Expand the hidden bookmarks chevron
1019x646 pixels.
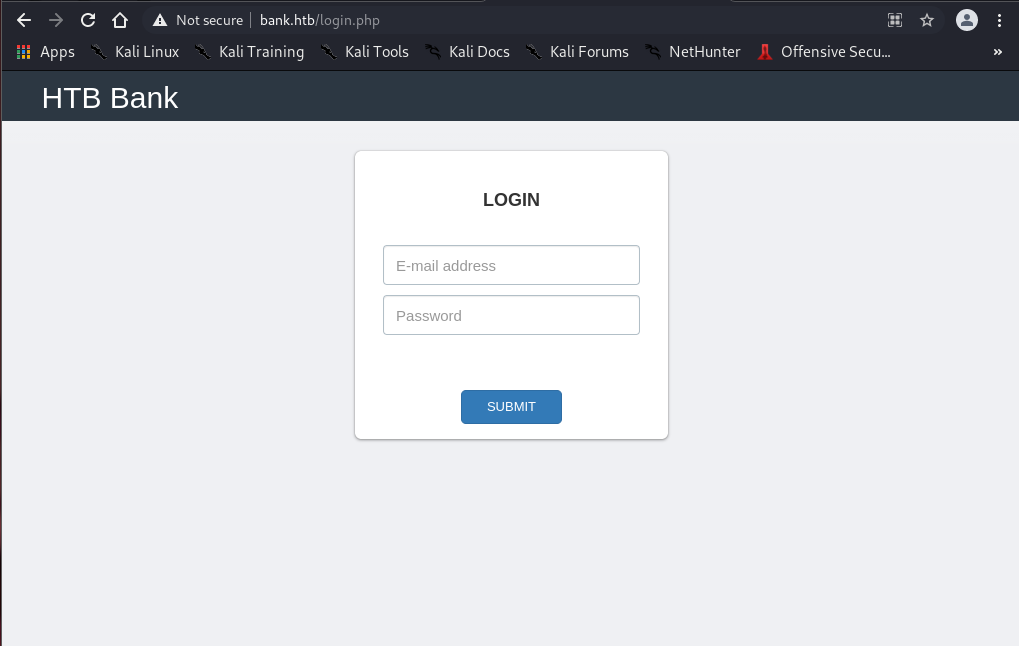[997, 52]
